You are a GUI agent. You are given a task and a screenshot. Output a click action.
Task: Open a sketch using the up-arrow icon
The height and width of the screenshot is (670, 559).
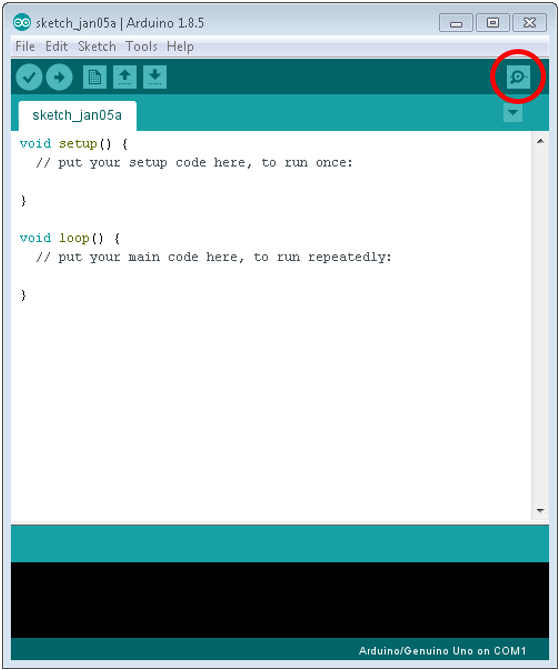[x=125, y=77]
